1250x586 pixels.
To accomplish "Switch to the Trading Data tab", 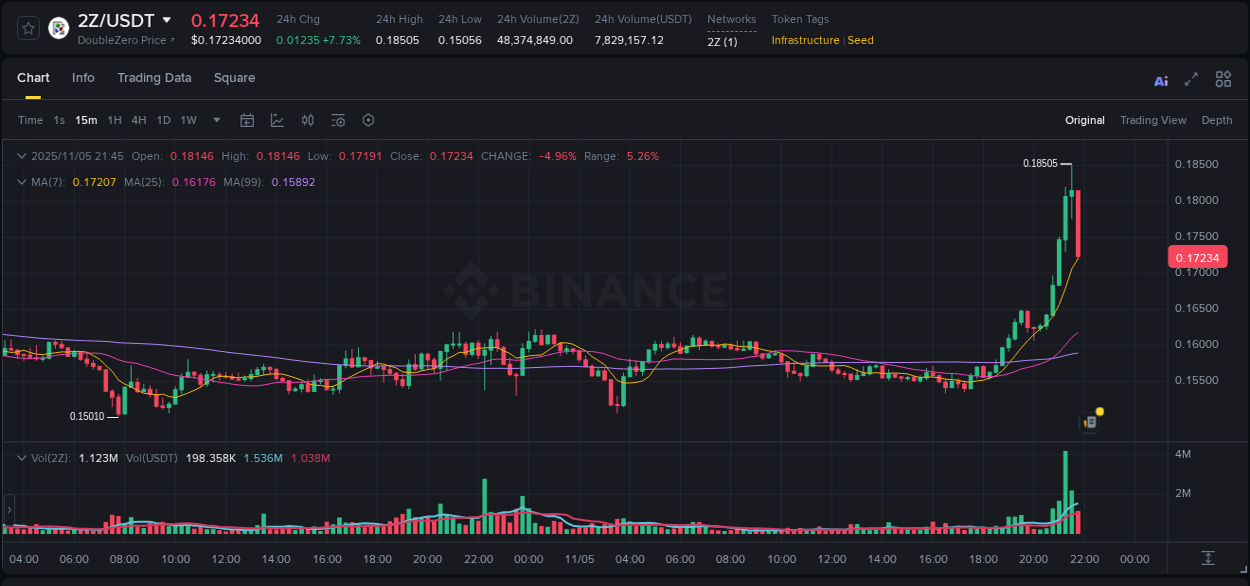I will click(x=154, y=78).
